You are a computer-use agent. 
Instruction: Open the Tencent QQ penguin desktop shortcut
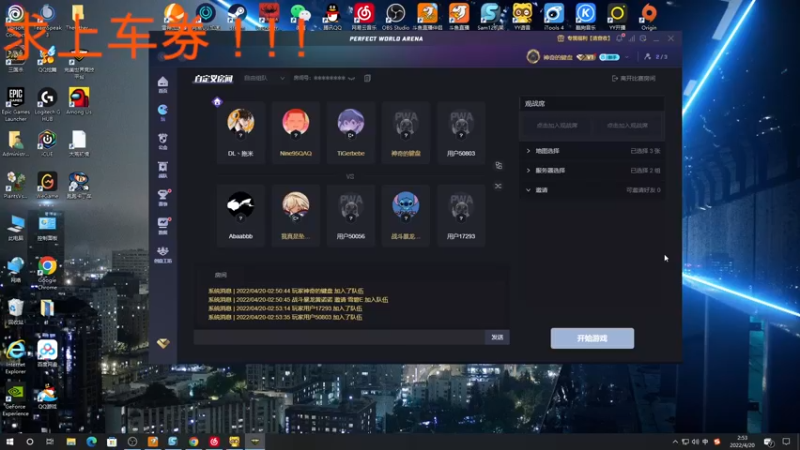[332, 16]
